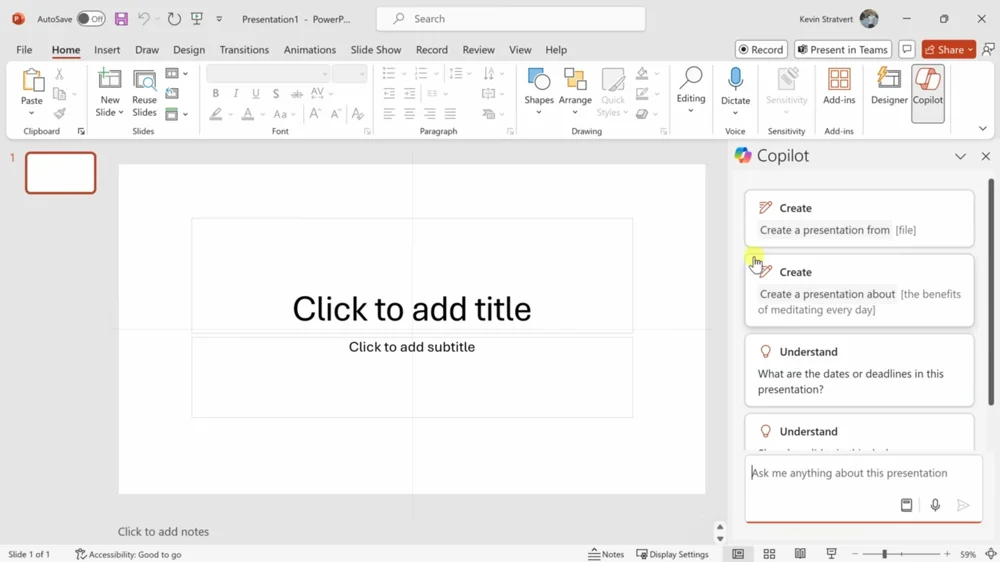Click the Copilot ask-me-anything input field
1000x562 pixels.
point(850,473)
